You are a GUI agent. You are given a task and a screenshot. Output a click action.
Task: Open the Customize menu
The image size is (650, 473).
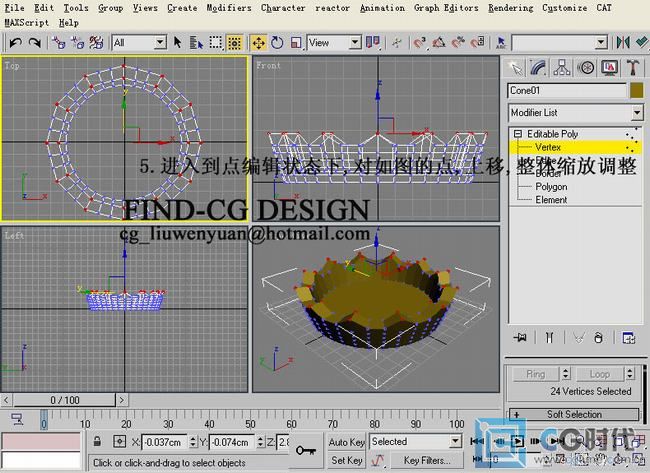tap(565, 8)
